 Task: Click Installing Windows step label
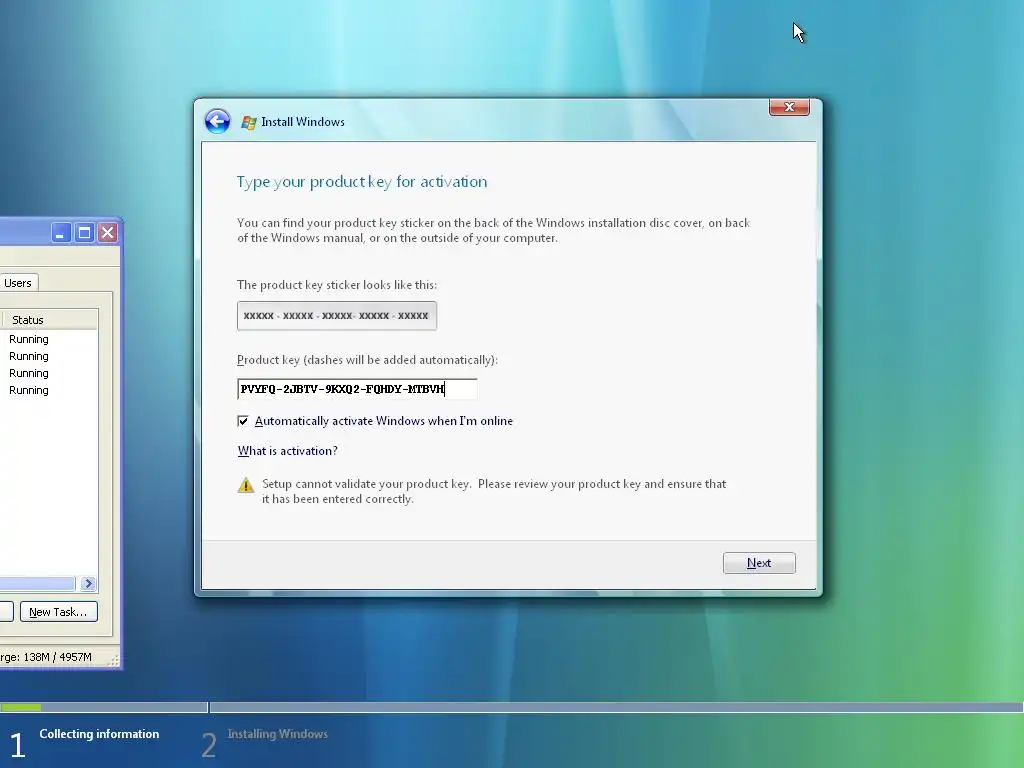pos(278,734)
